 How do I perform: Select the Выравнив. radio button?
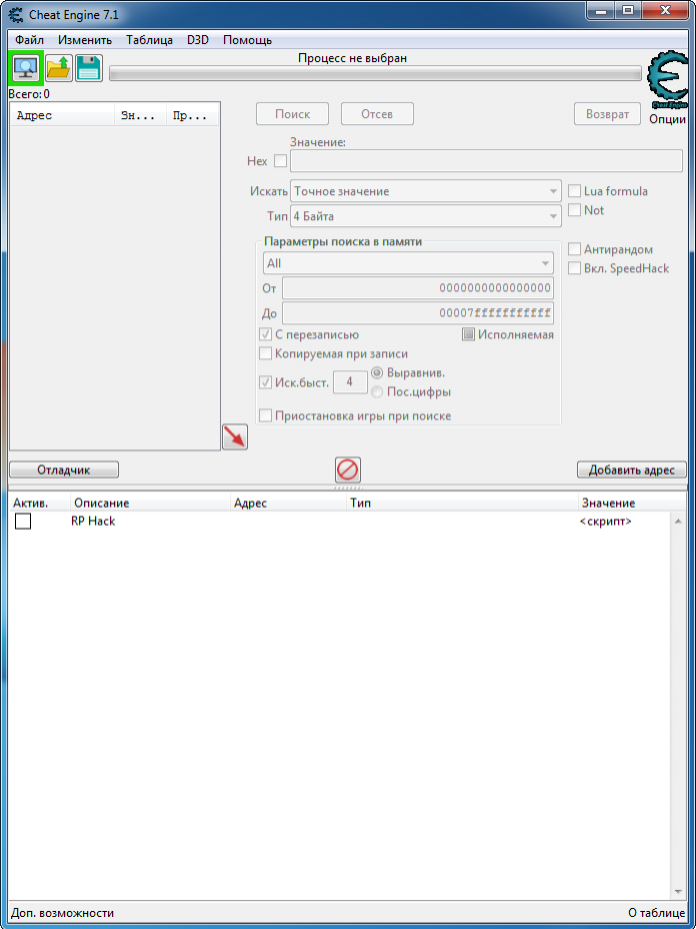tap(377, 373)
